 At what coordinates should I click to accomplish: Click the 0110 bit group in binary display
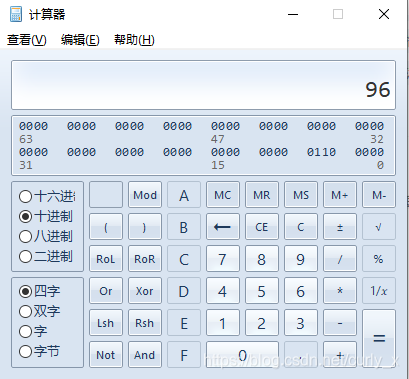(321, 152)
